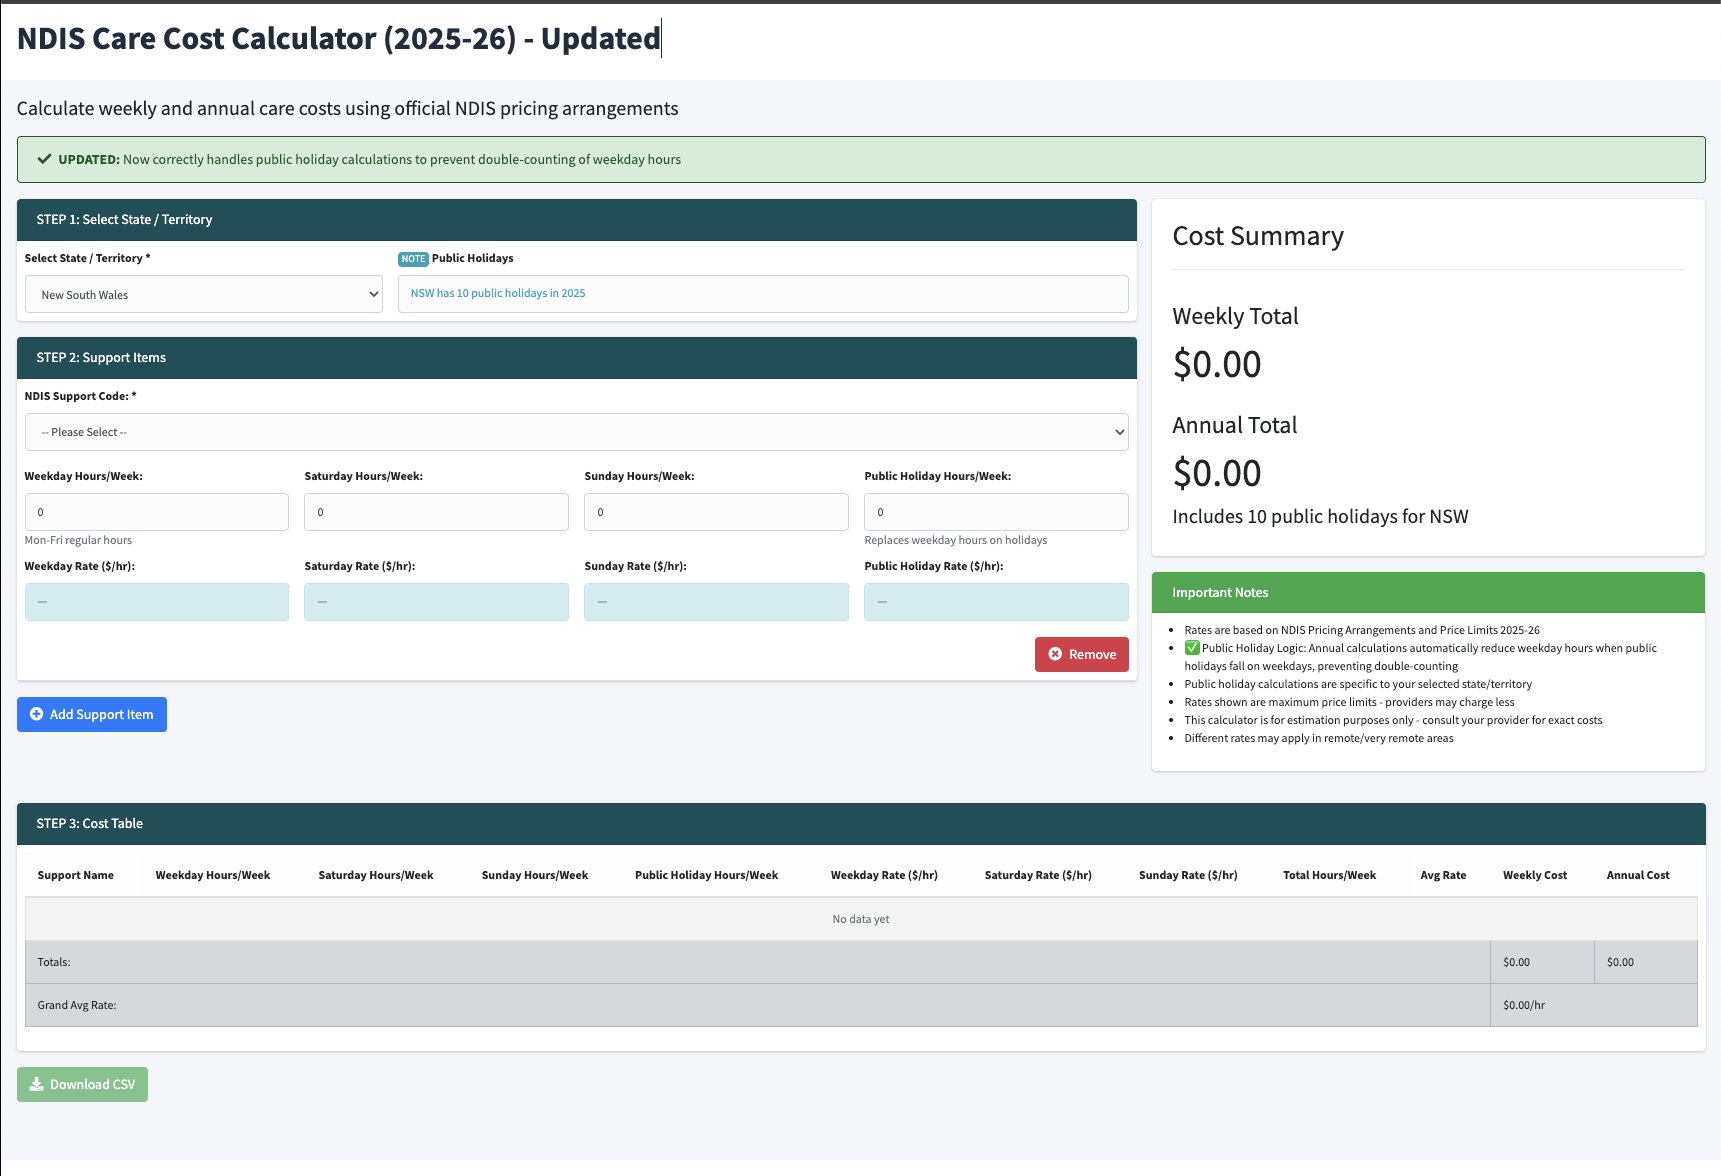
Task: Click the STEP 3: Cost Table header
Action: point(90,823)
